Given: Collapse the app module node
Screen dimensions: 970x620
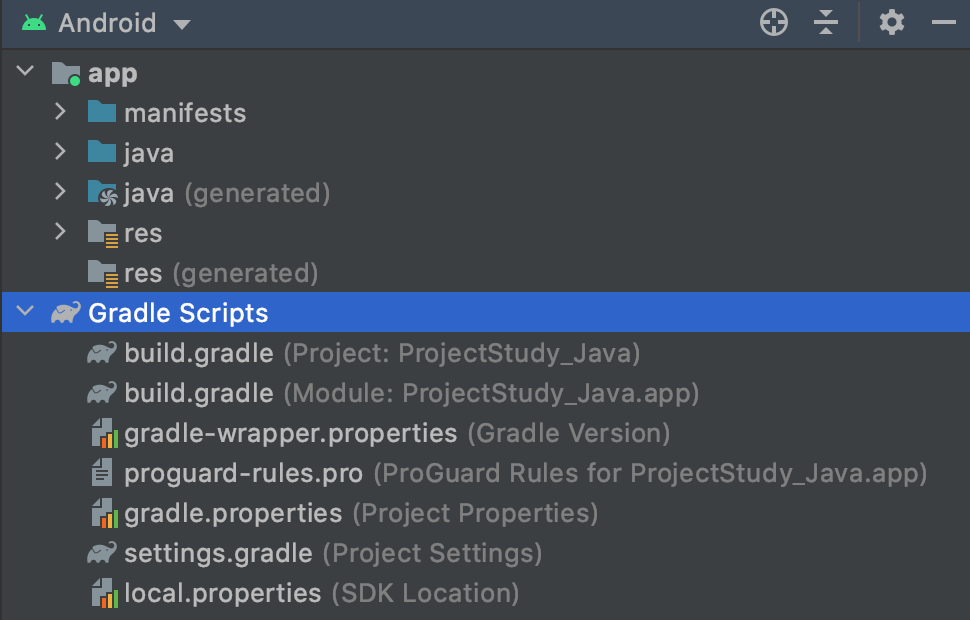Looking at the screenshot, I should point(26,73).
